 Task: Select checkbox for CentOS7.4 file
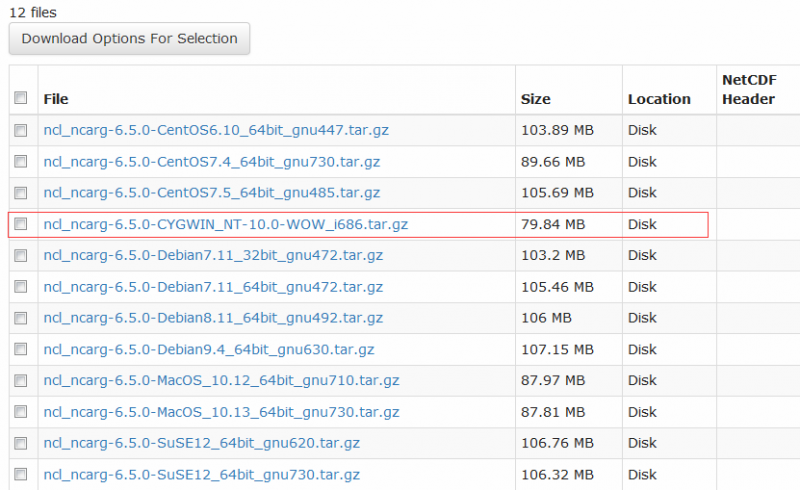click(x=20, y=162)
